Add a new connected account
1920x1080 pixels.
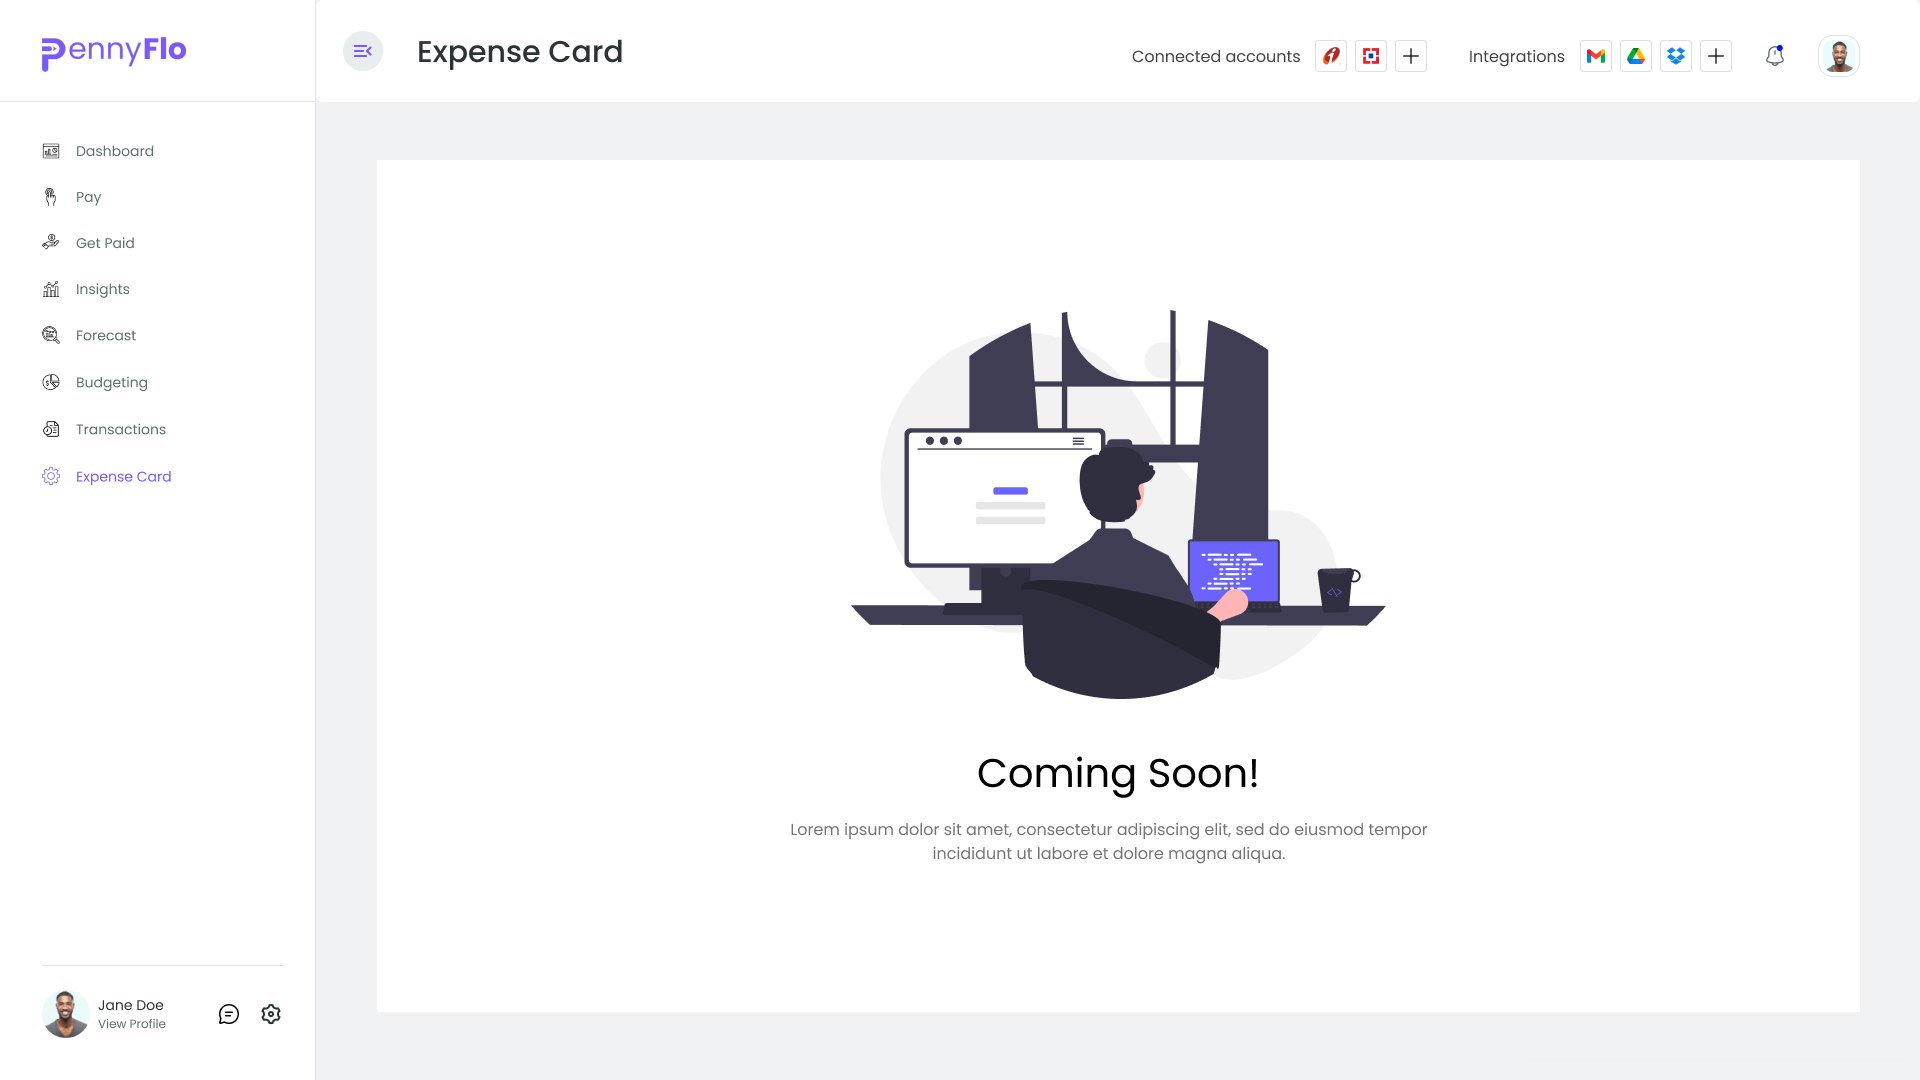1411,56
